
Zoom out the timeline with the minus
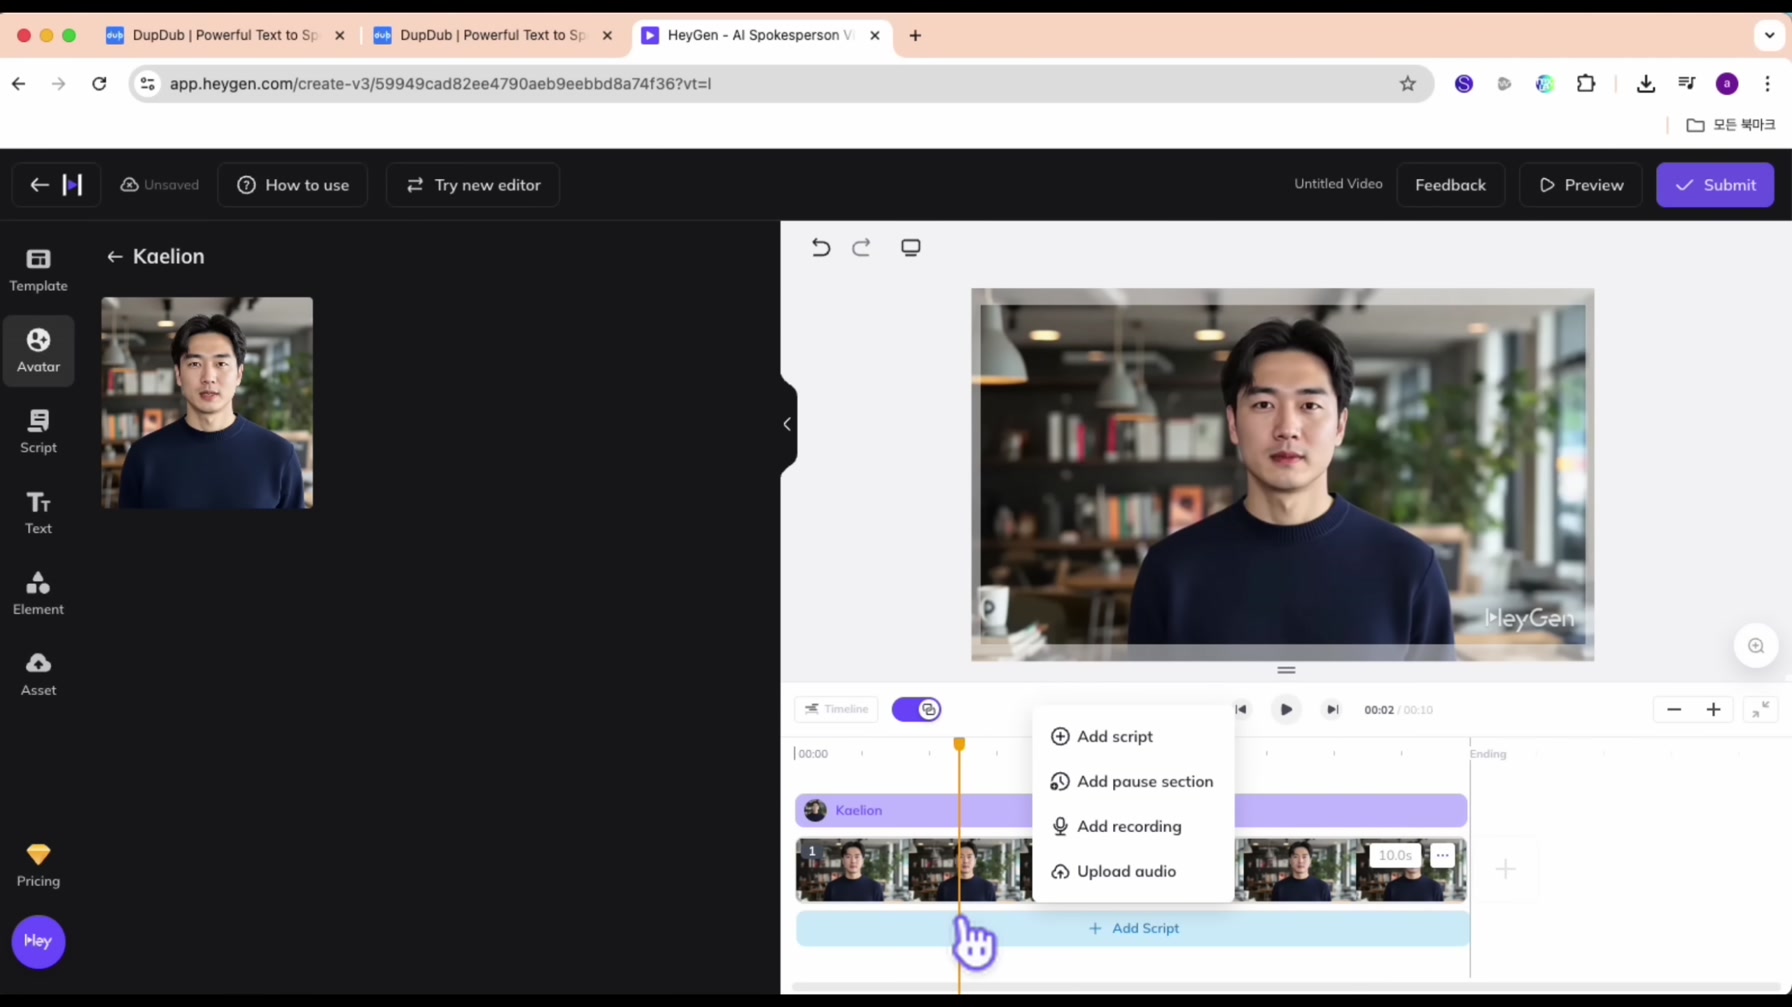click(x=1674, y=710)
